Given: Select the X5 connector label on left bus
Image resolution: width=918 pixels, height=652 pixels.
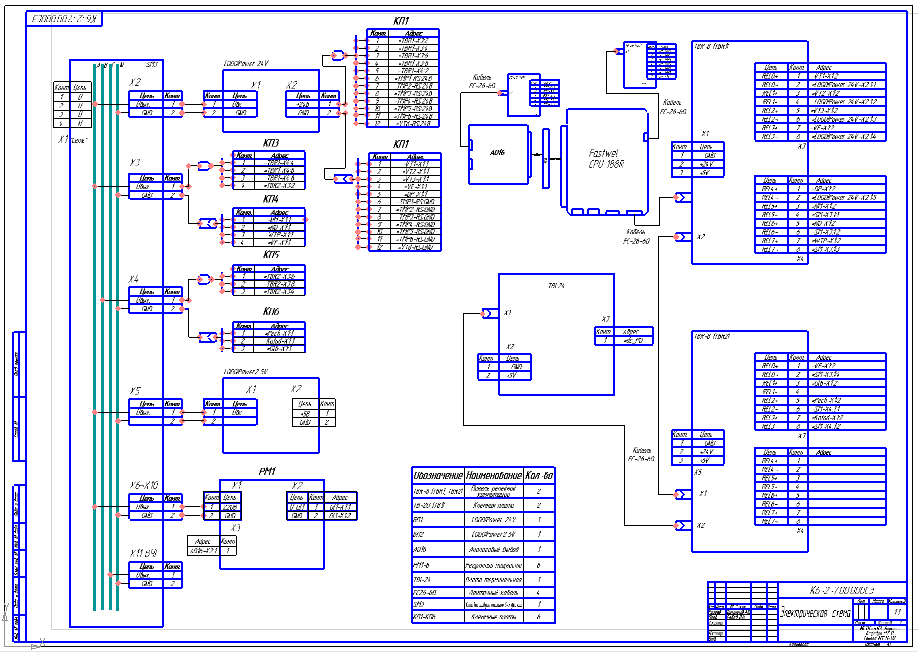Looking at the screenshot, I should pyautogui.click(x=135, y=392).
